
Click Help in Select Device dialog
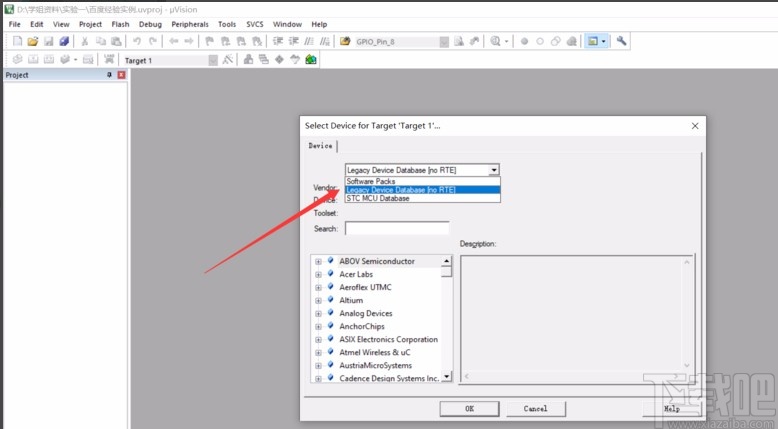point(672,409)
